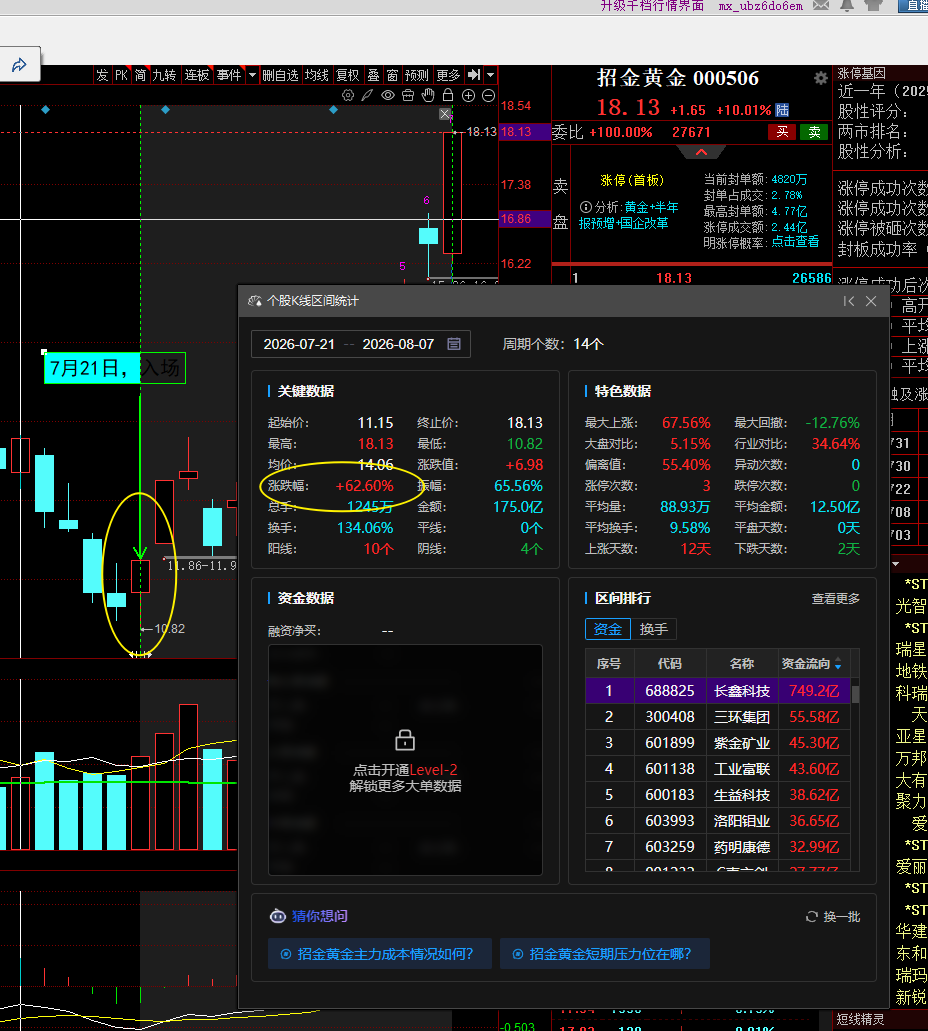
Task: Open the notification bell icon
Action: [x=847, y=5]
